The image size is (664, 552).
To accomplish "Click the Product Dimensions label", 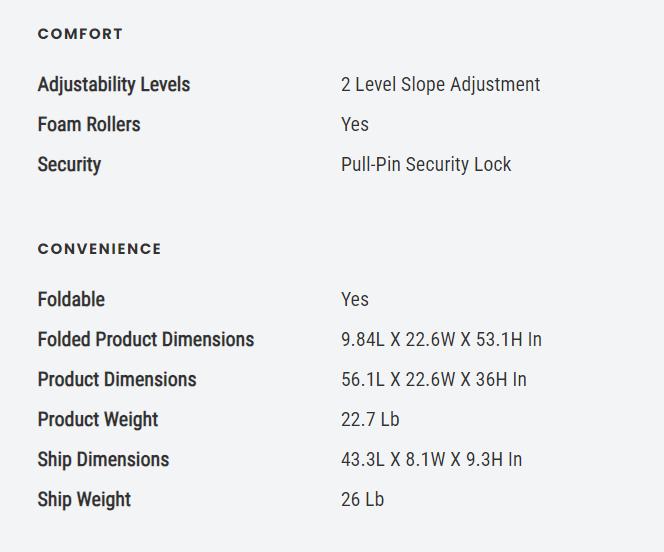I will (x=117, y=380).
